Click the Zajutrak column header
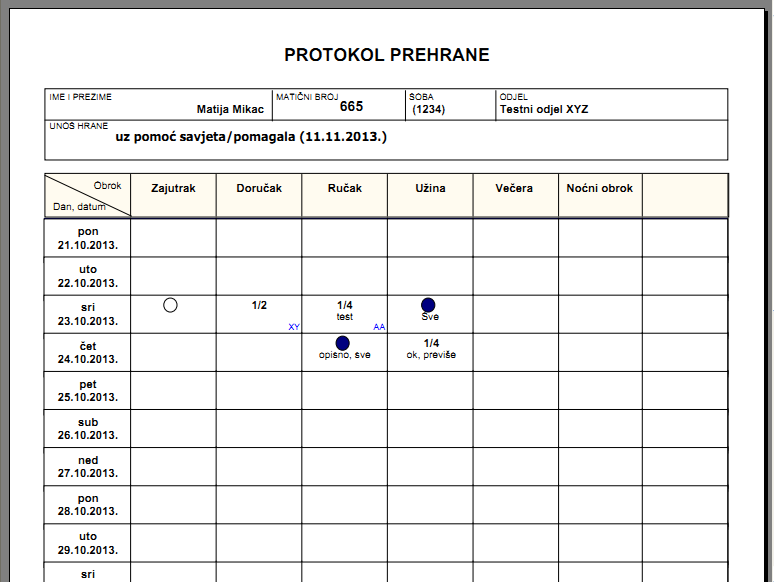 pos(174,188)
